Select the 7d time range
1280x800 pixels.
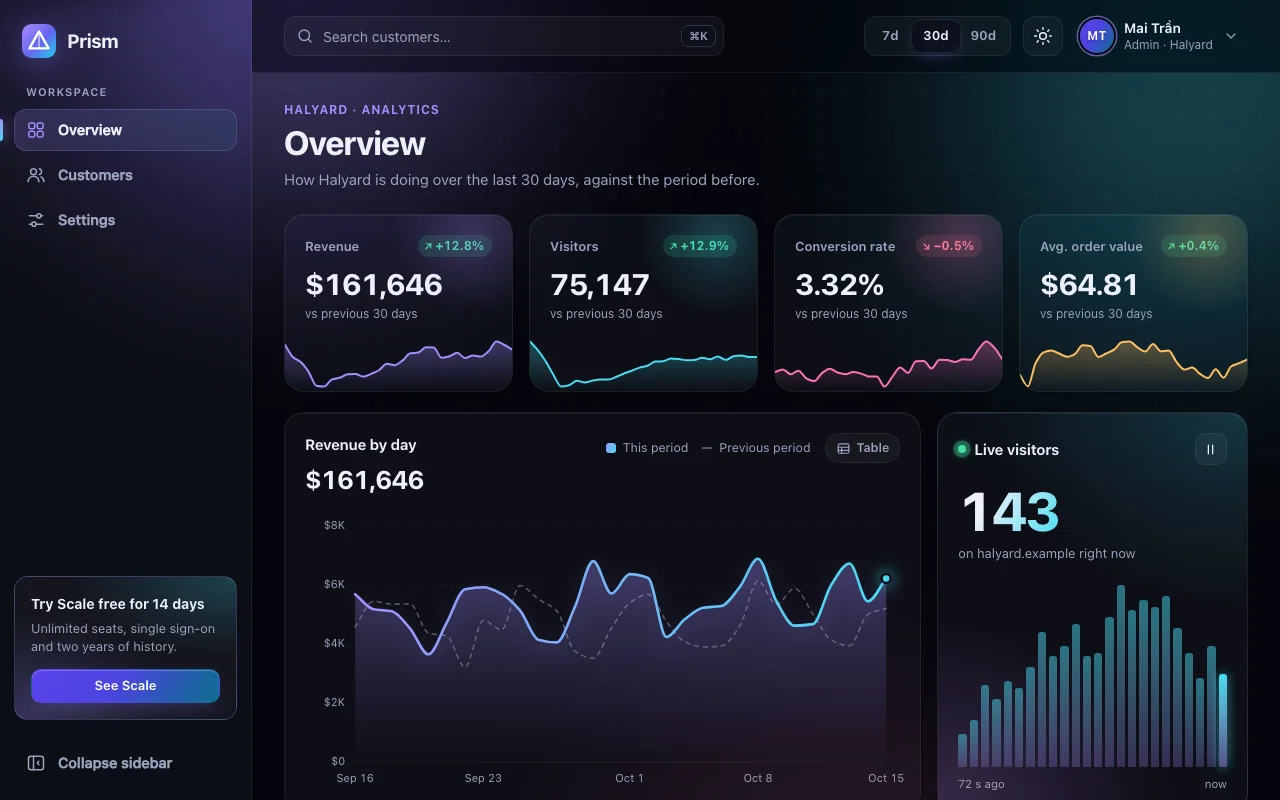coord(890,36)
